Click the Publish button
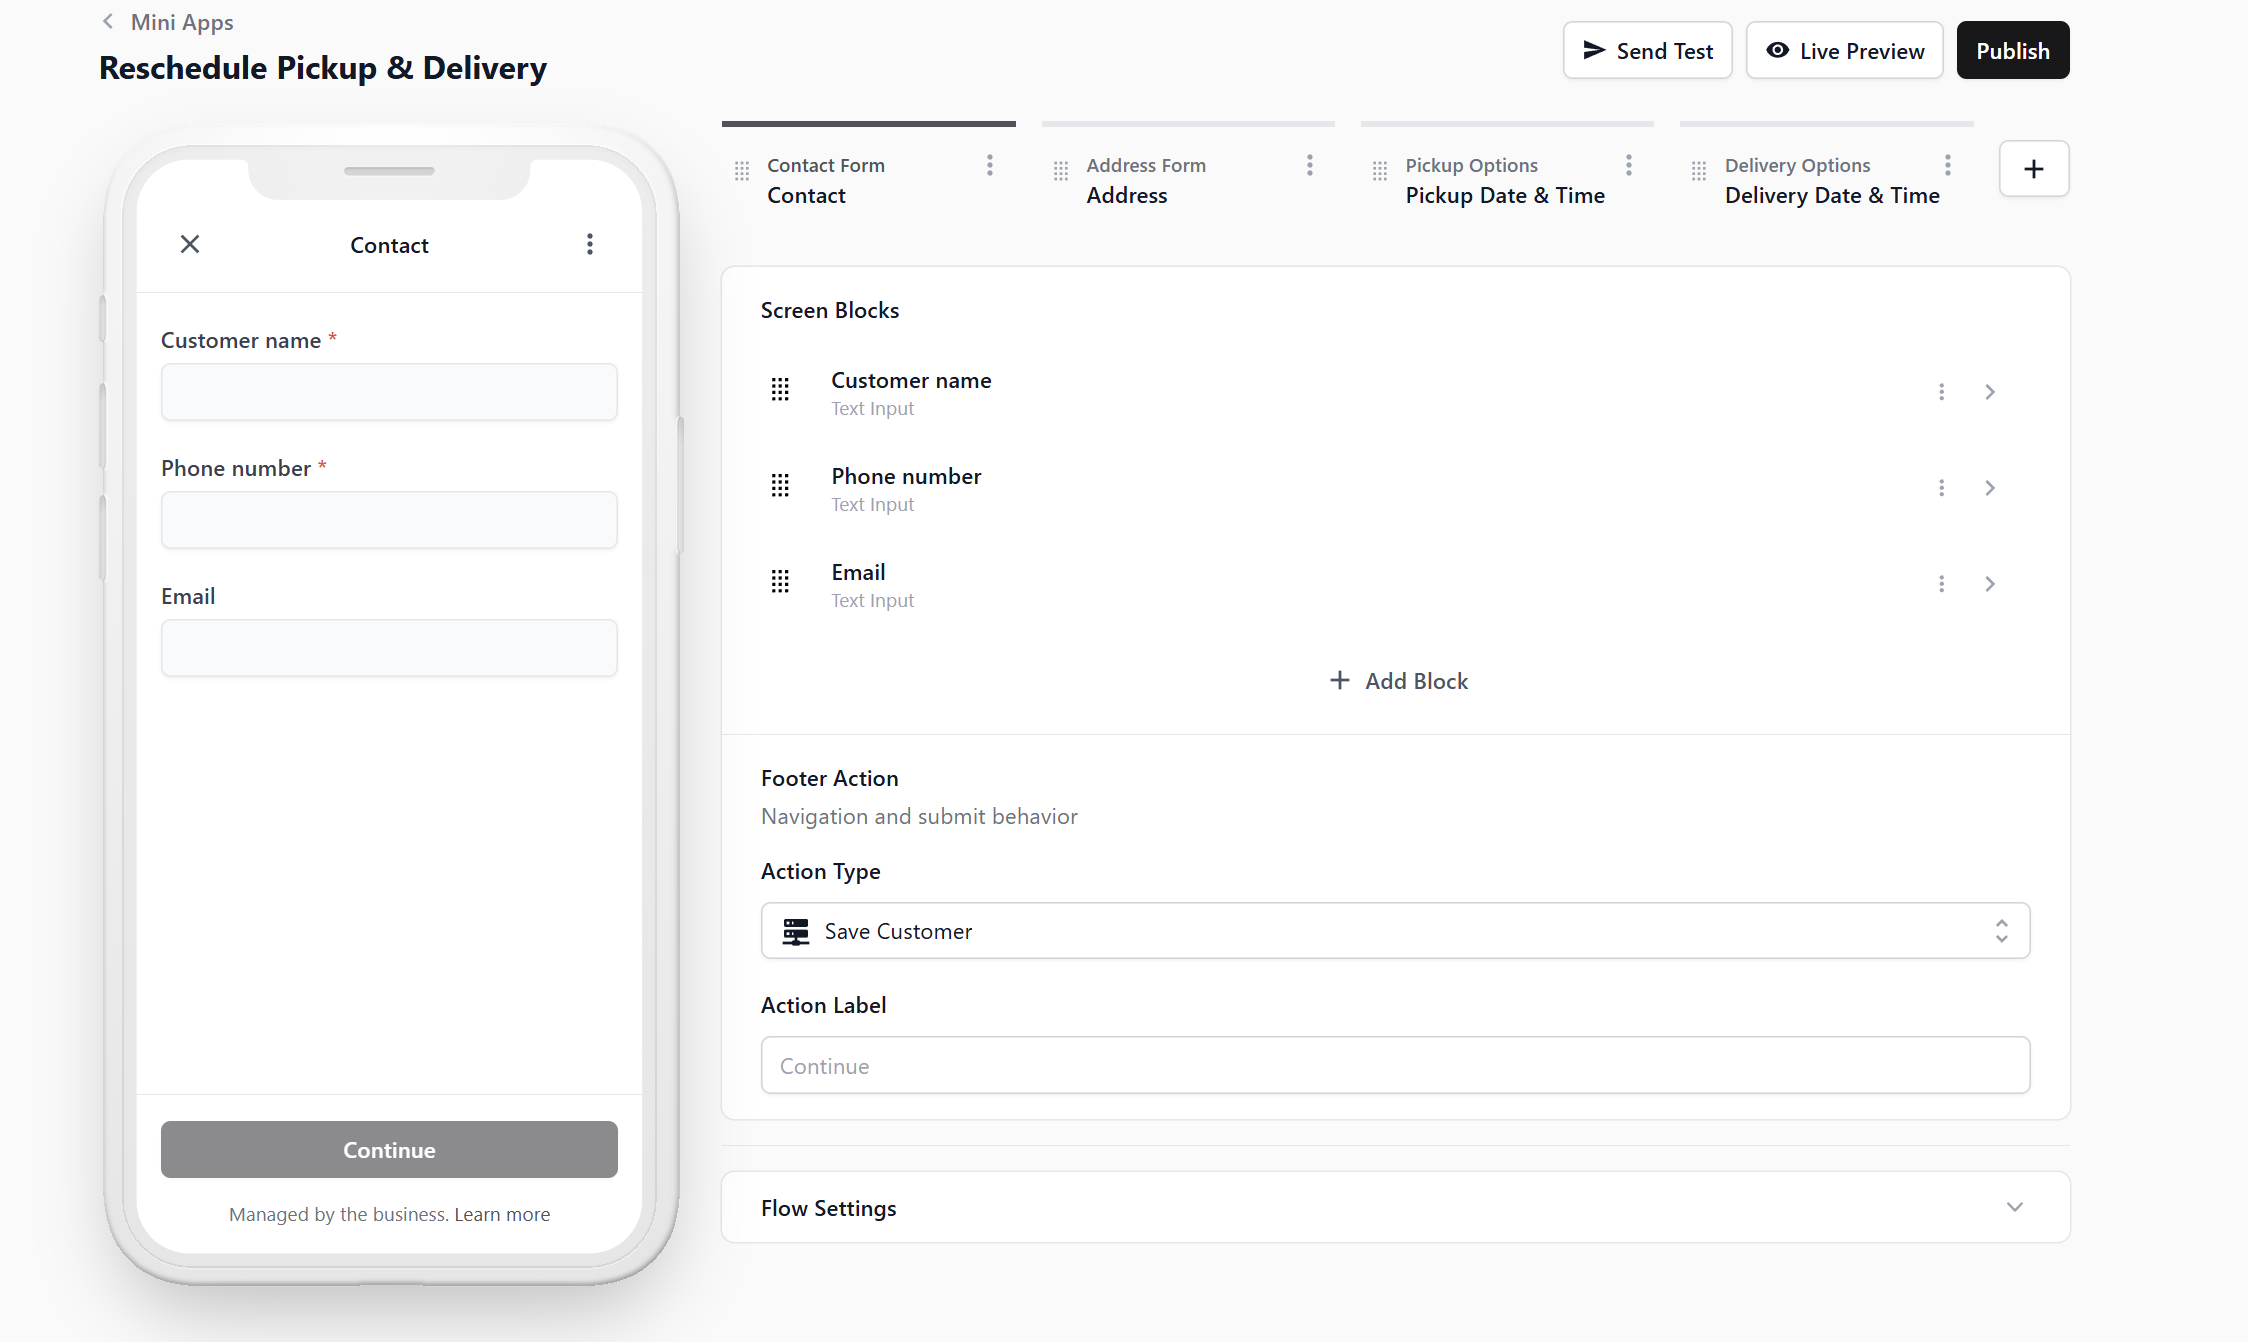The height and width of the screenshot is (1342, 2248). 2012,51
